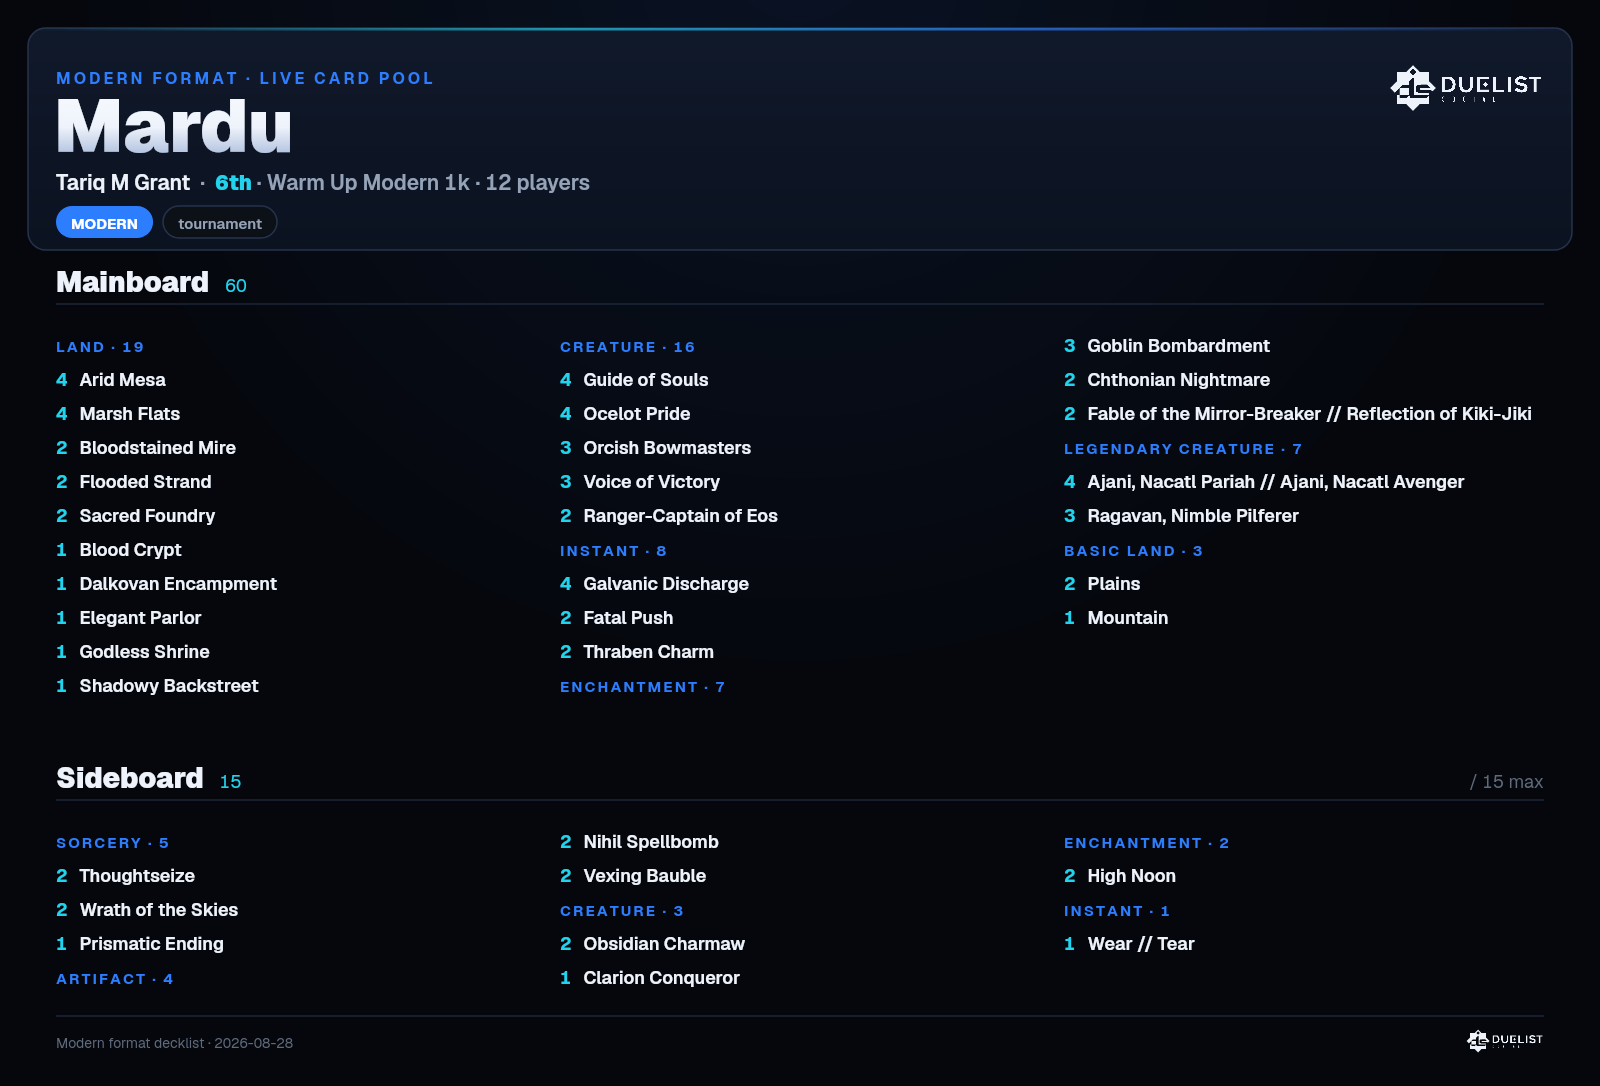Click the Duelist logo in header
The height and width of the screenshot is (1086, 1600).
(1466, 87)
